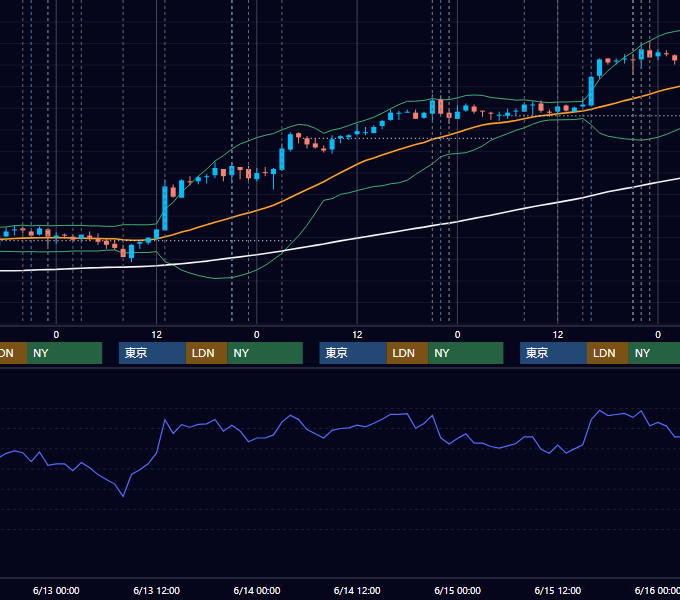Click the 6/14 12:00 date label
The image size is (680, 600).
357,590
